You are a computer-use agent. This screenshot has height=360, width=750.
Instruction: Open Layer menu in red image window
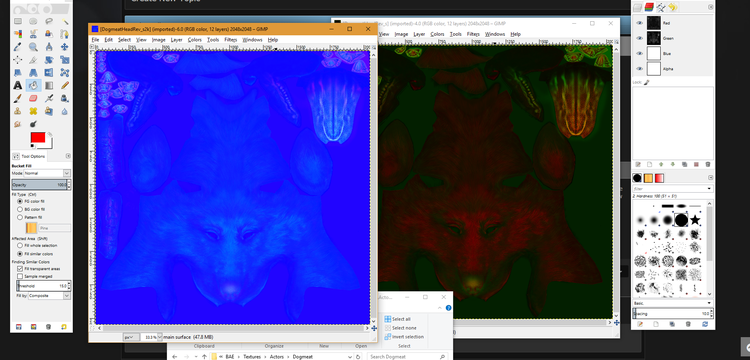point(419,34)
